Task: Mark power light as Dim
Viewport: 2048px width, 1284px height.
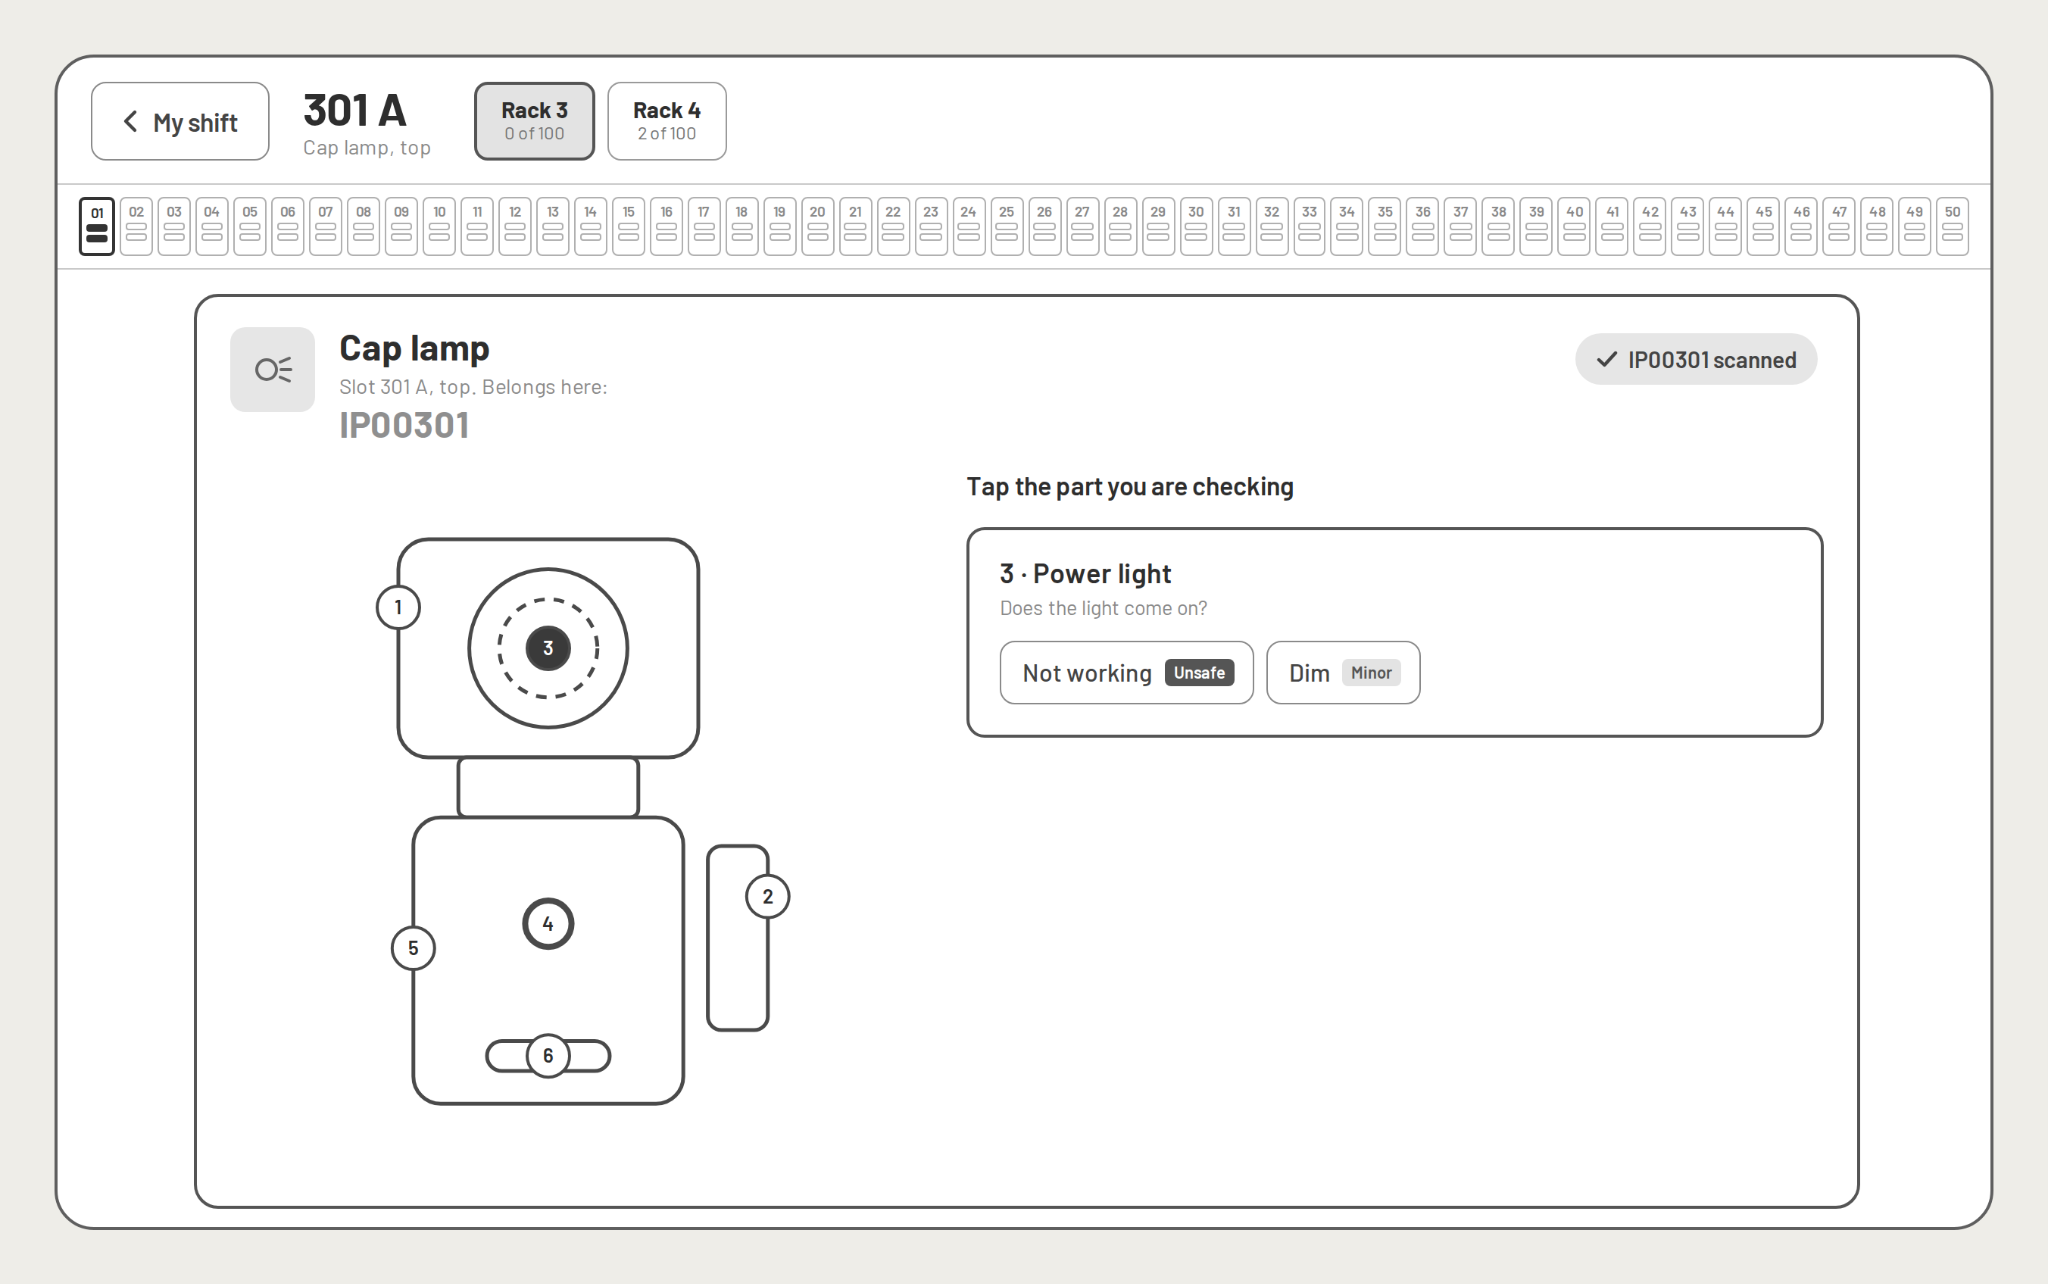Action: [1343, 673]
